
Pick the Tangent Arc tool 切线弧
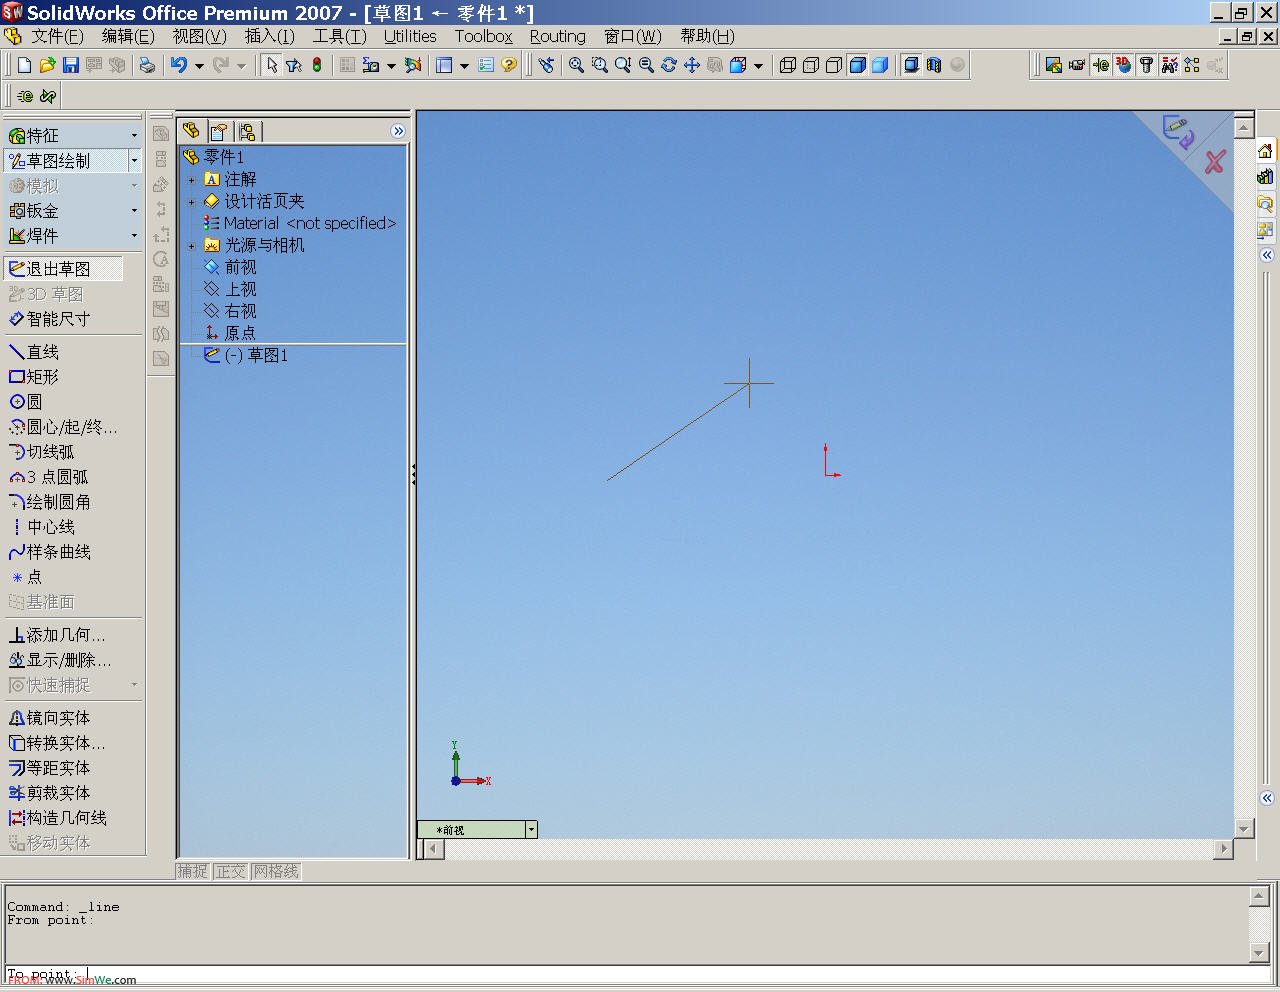pyautogui.click(x=42, y=452)
